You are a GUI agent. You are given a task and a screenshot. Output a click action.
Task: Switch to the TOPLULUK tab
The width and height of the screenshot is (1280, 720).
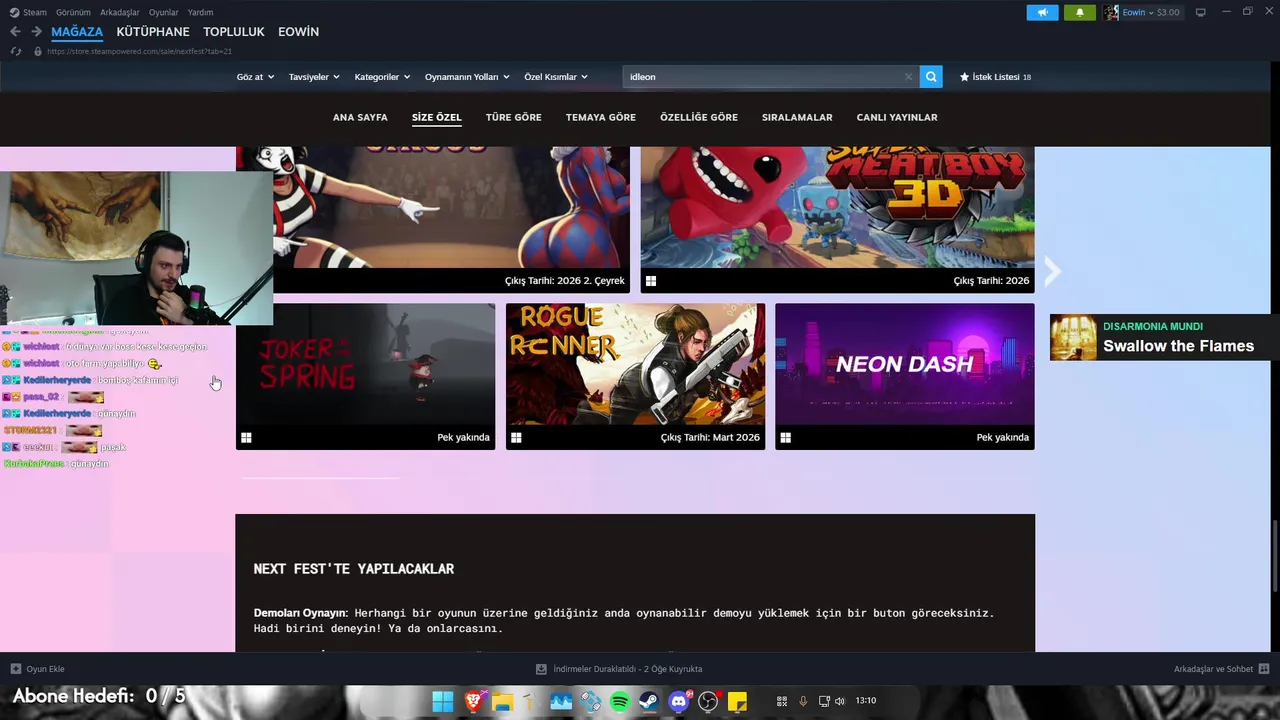[x=234, y=32]
